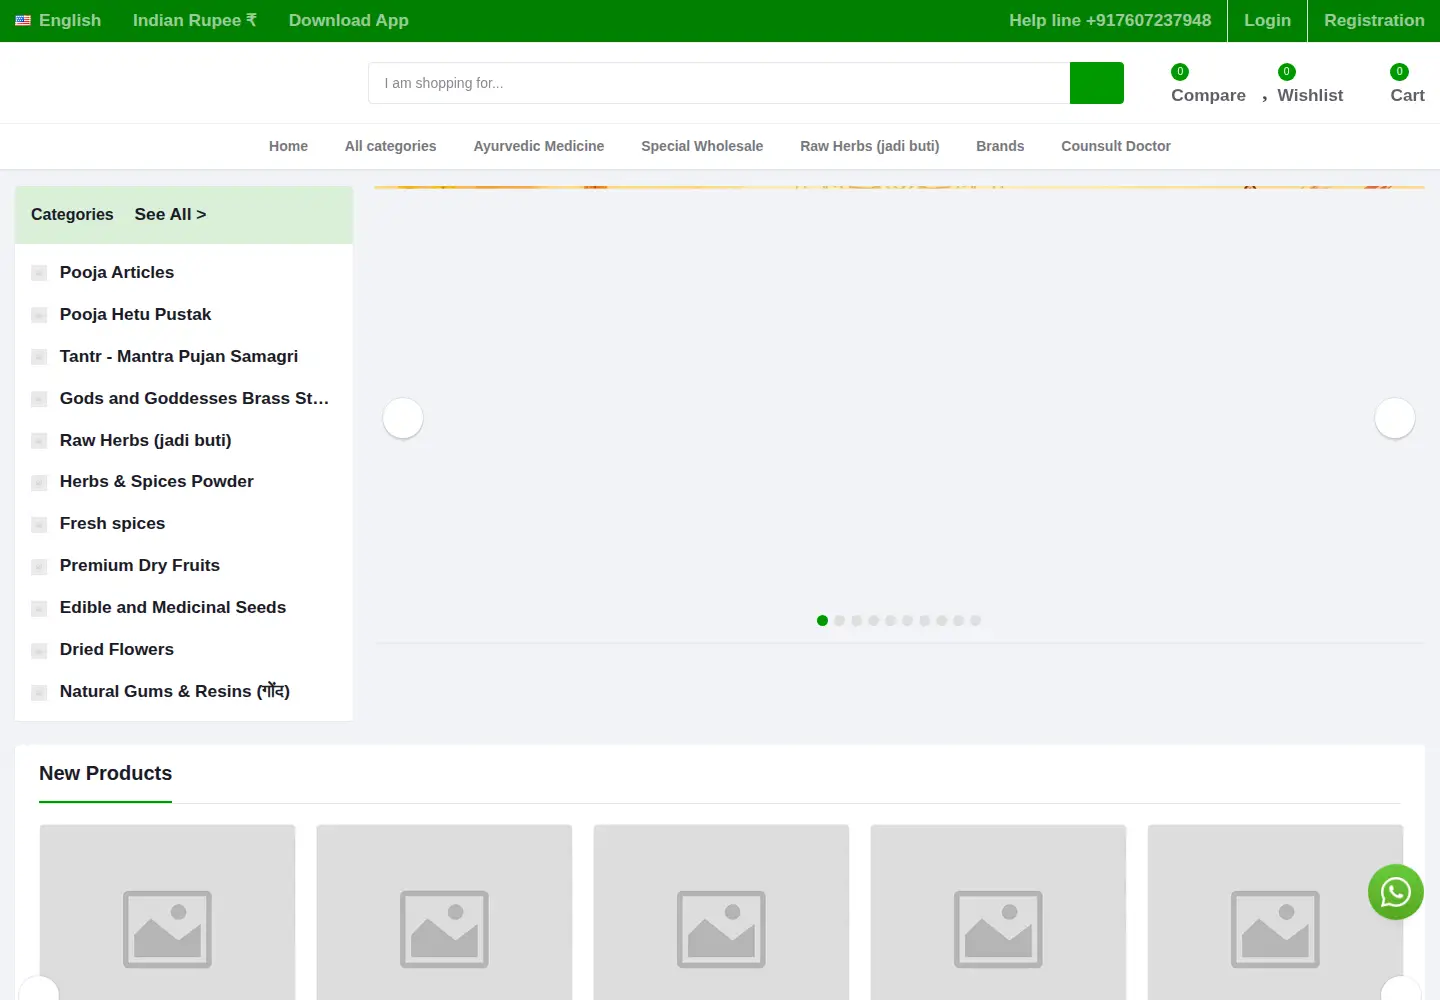The height and width of the screenshot is (1000, 1440).
Task: Open the Home menu item
Action: (x=288, y=146)
